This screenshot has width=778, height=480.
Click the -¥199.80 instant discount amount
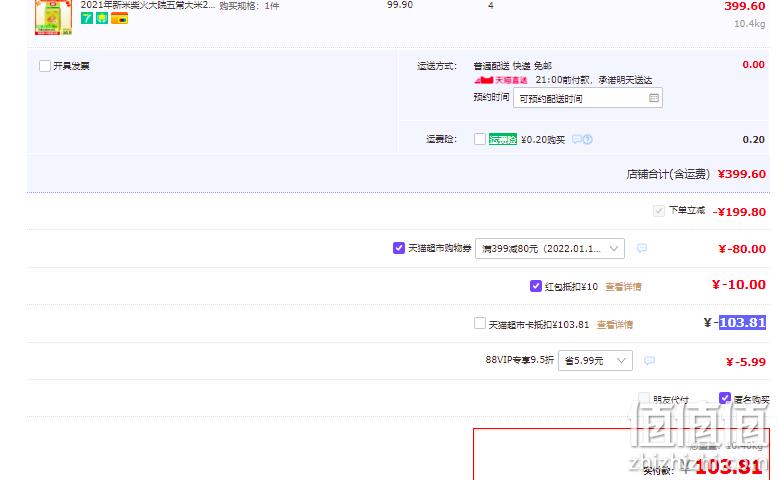(739, 212)
